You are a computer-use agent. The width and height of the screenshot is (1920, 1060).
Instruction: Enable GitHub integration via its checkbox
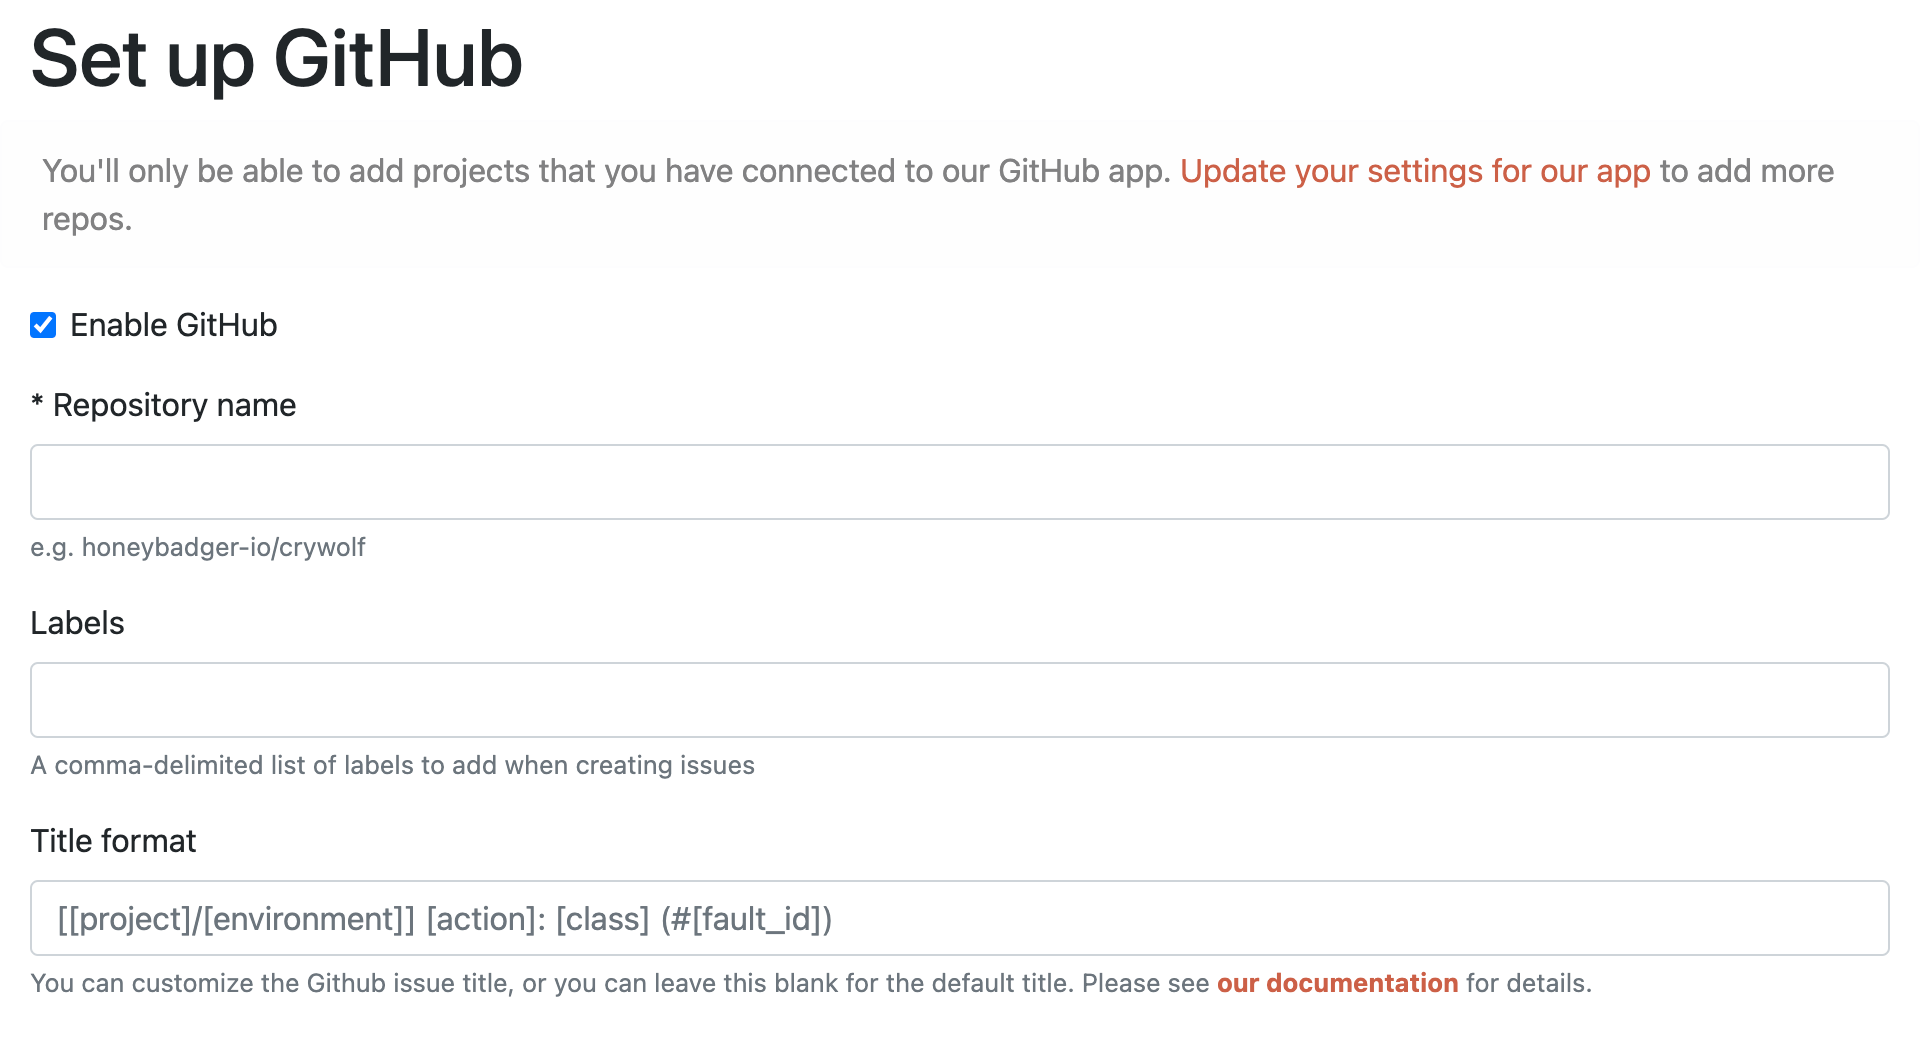(42, 324)
